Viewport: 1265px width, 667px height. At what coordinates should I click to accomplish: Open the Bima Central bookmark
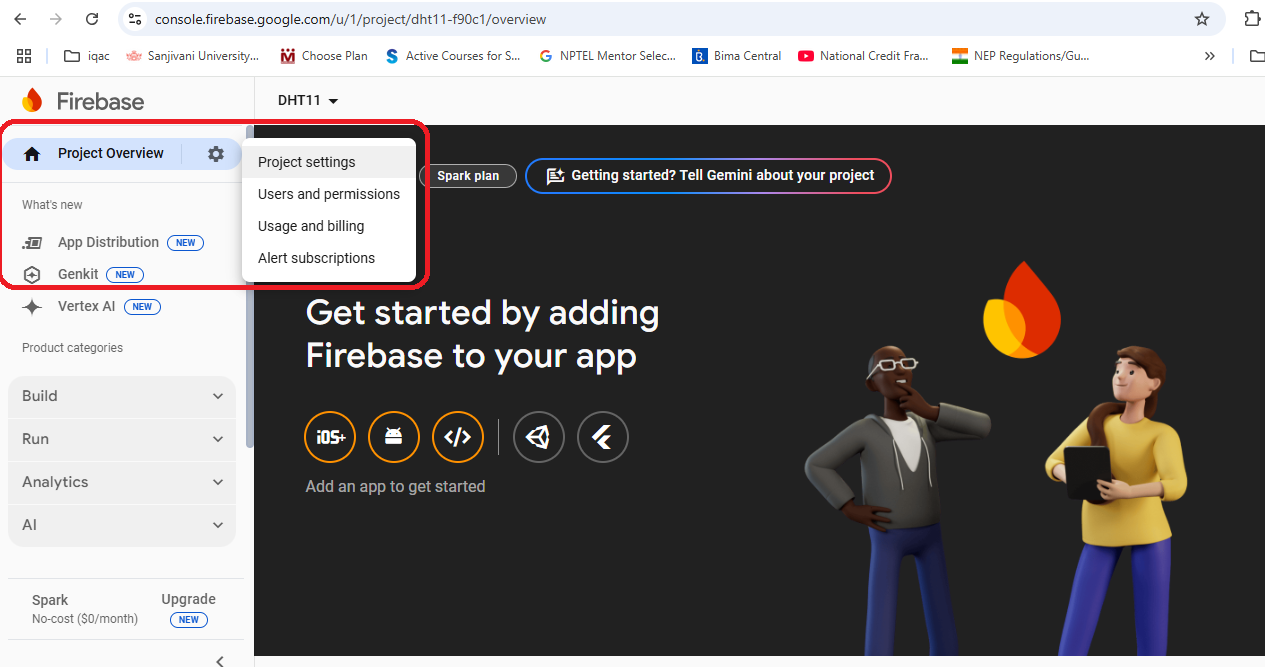pos(738,56)
